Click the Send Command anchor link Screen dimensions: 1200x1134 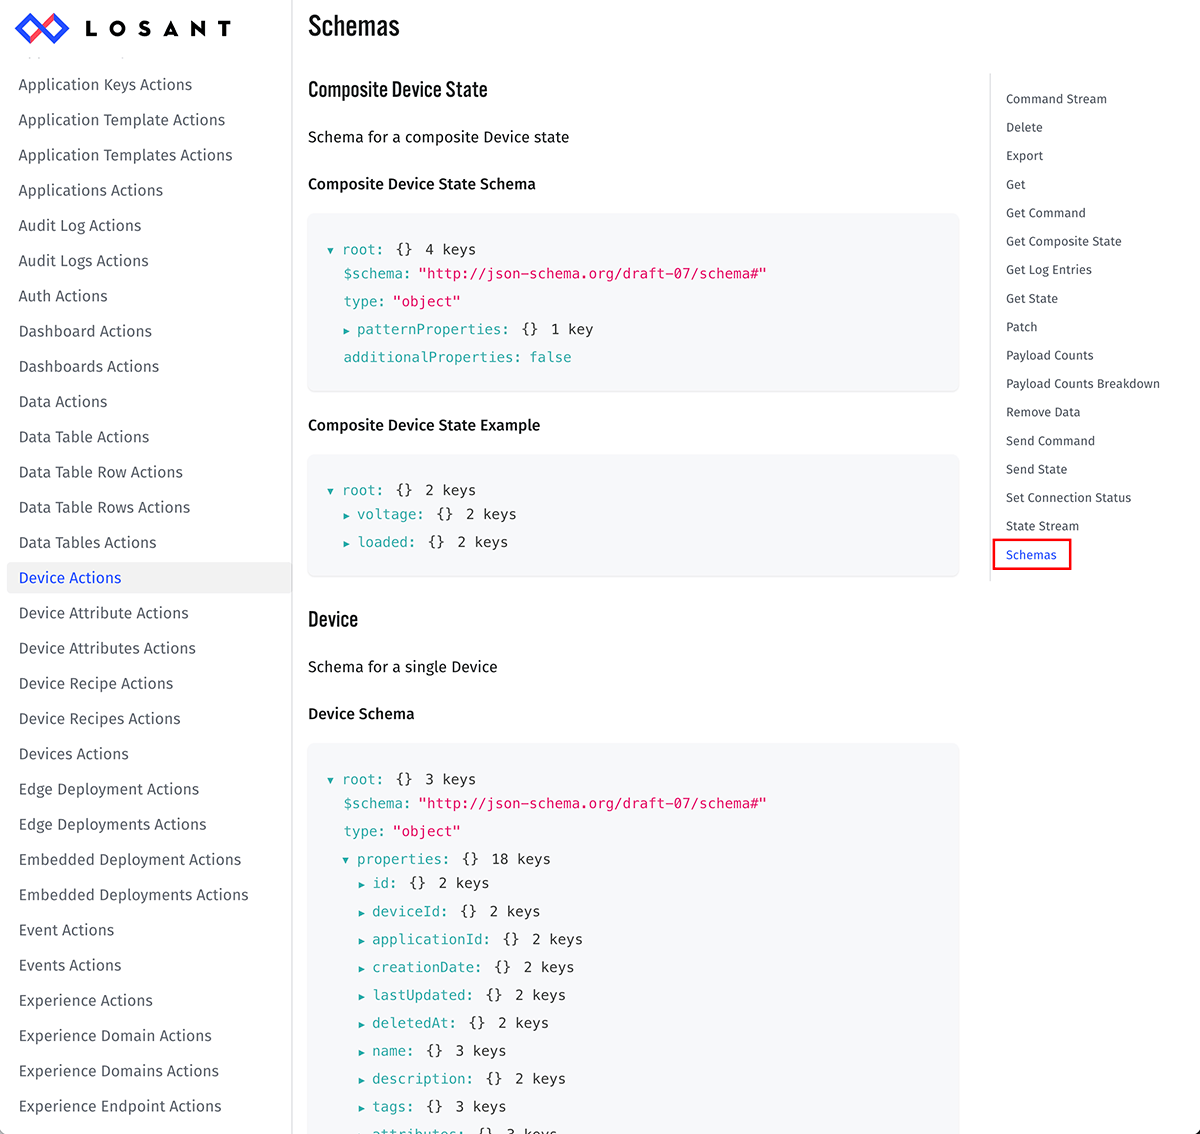click(x=1050, y=441)
